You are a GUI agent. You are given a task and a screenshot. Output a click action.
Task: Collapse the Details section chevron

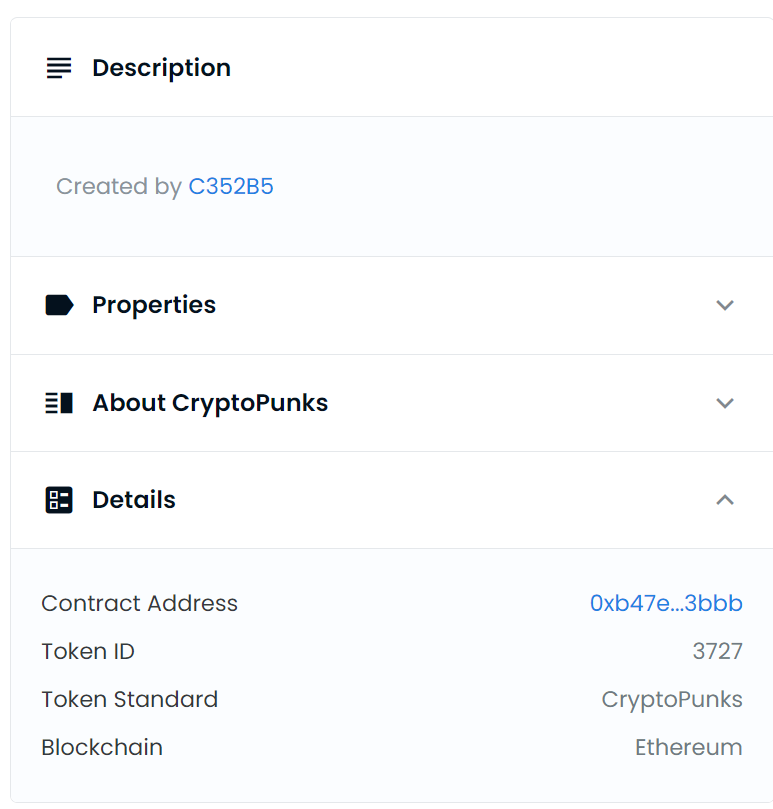click(x=725, y=500)
